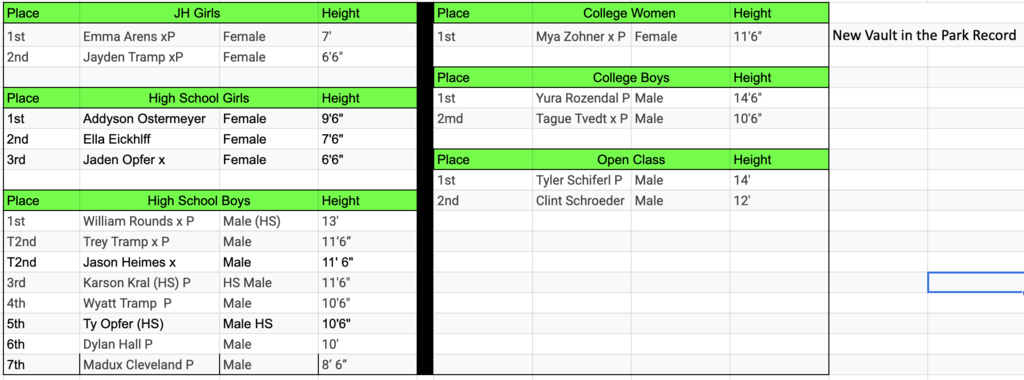Click the Karson Kral (HS) P cell
This screenshot has width=1024, height=380.
[x=150, y=283]
